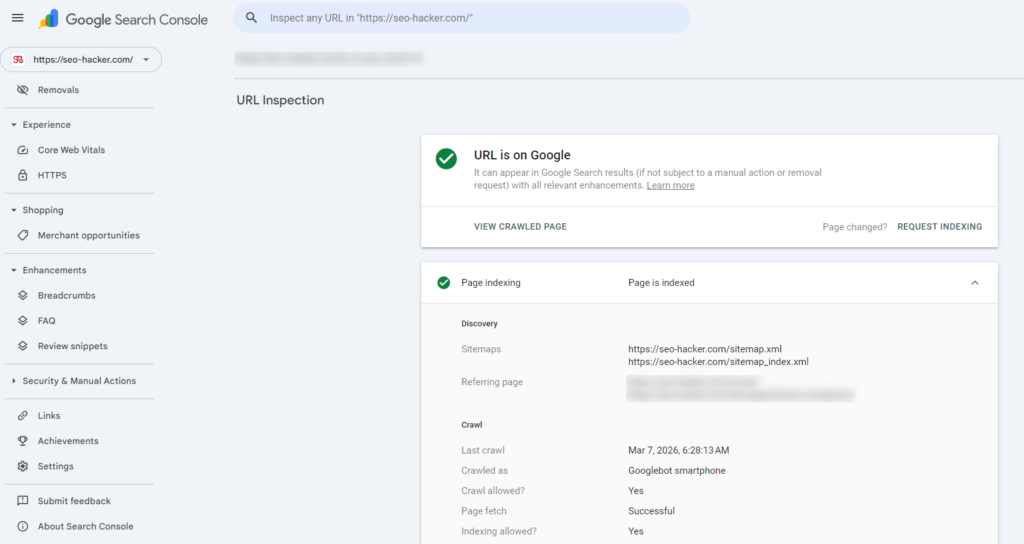Viewport: 1024px width, 544px height.
Task: Click VIEW CRAWLED PAGE button
Action: (520, 227)
